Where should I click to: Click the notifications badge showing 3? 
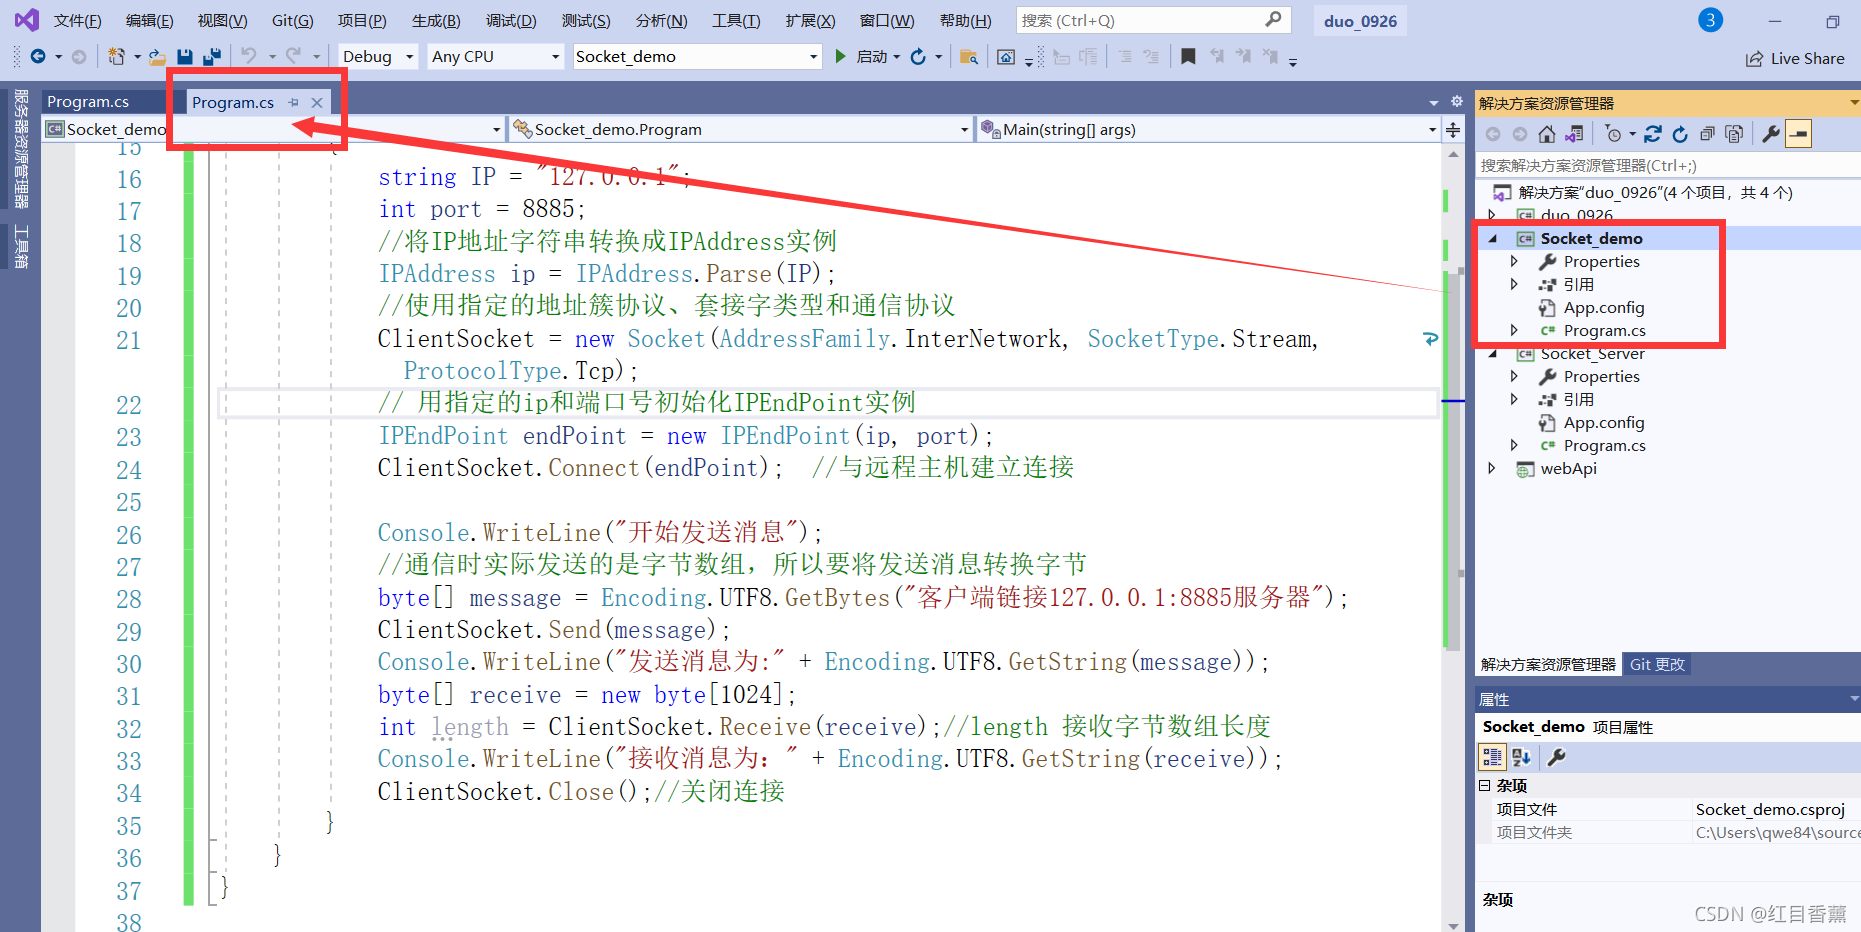(x=1711, y=20)
